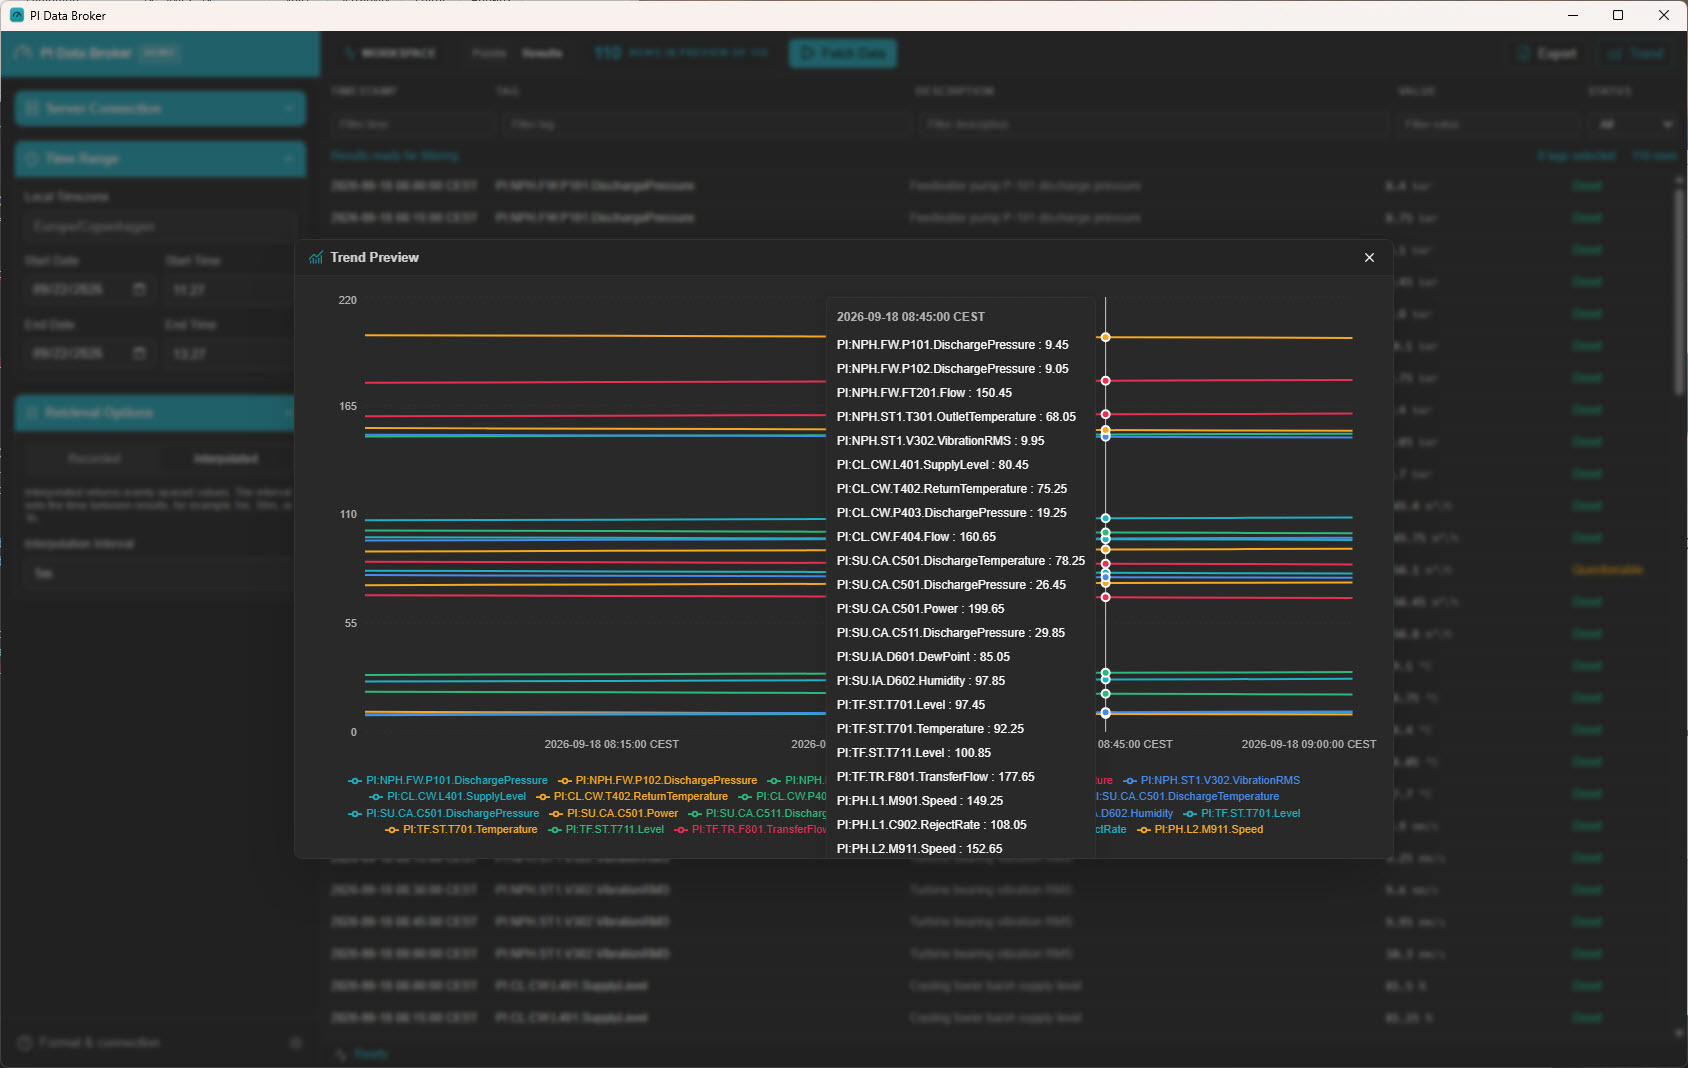This screenshot has width=1688, height=1068.
Task: Toggle PI:NPH.ST1.V302.VibrationRMS legend item
Action: (1211, 781)
